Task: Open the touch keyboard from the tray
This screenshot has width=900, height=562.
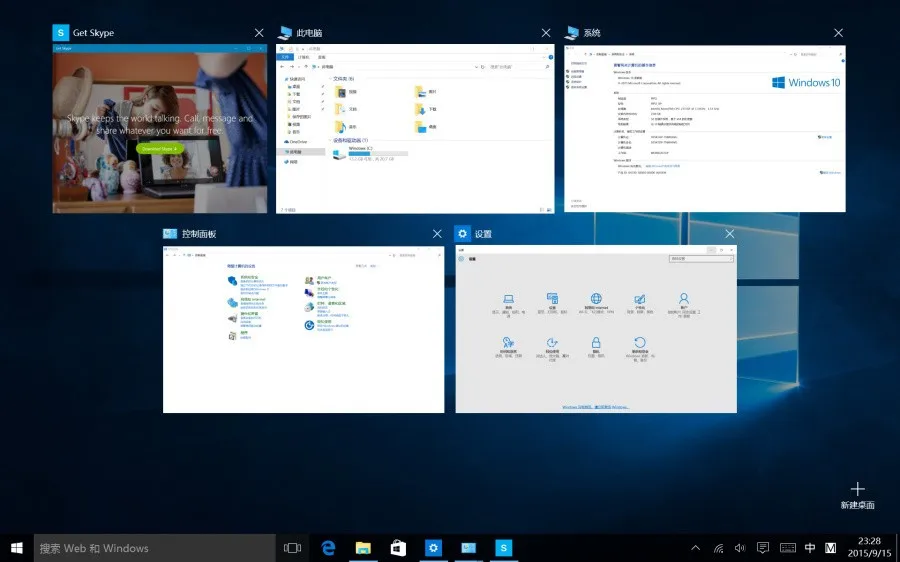Action: 787,548
